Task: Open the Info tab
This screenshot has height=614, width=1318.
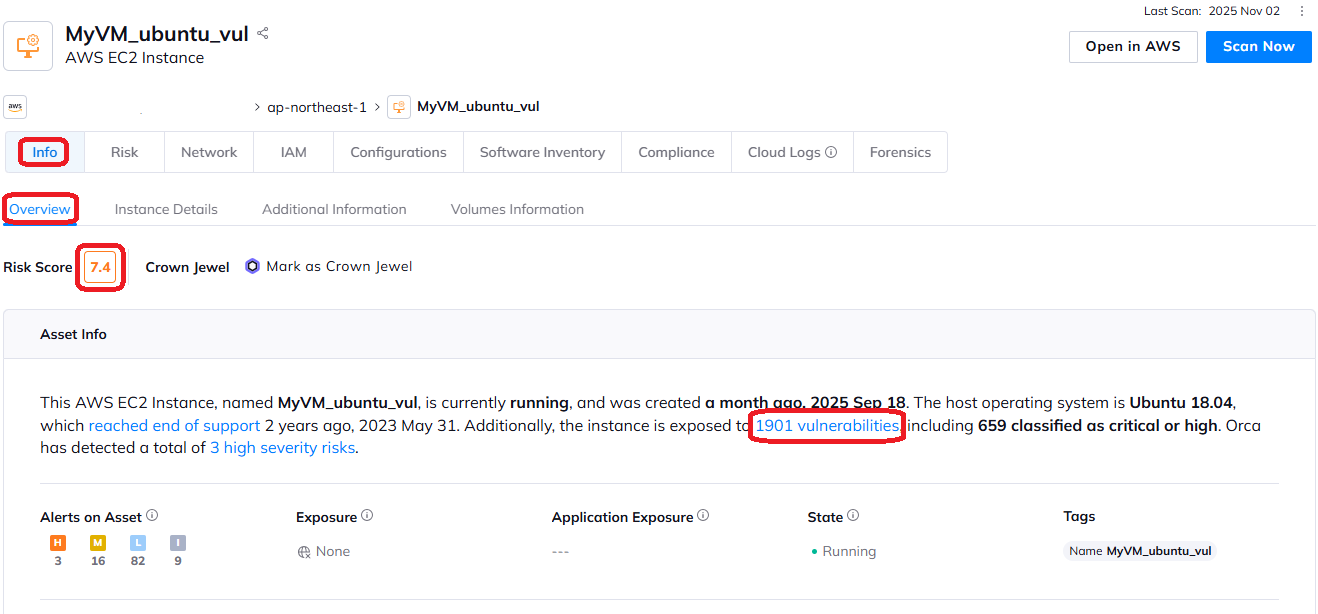Action: tap(45, 152)
